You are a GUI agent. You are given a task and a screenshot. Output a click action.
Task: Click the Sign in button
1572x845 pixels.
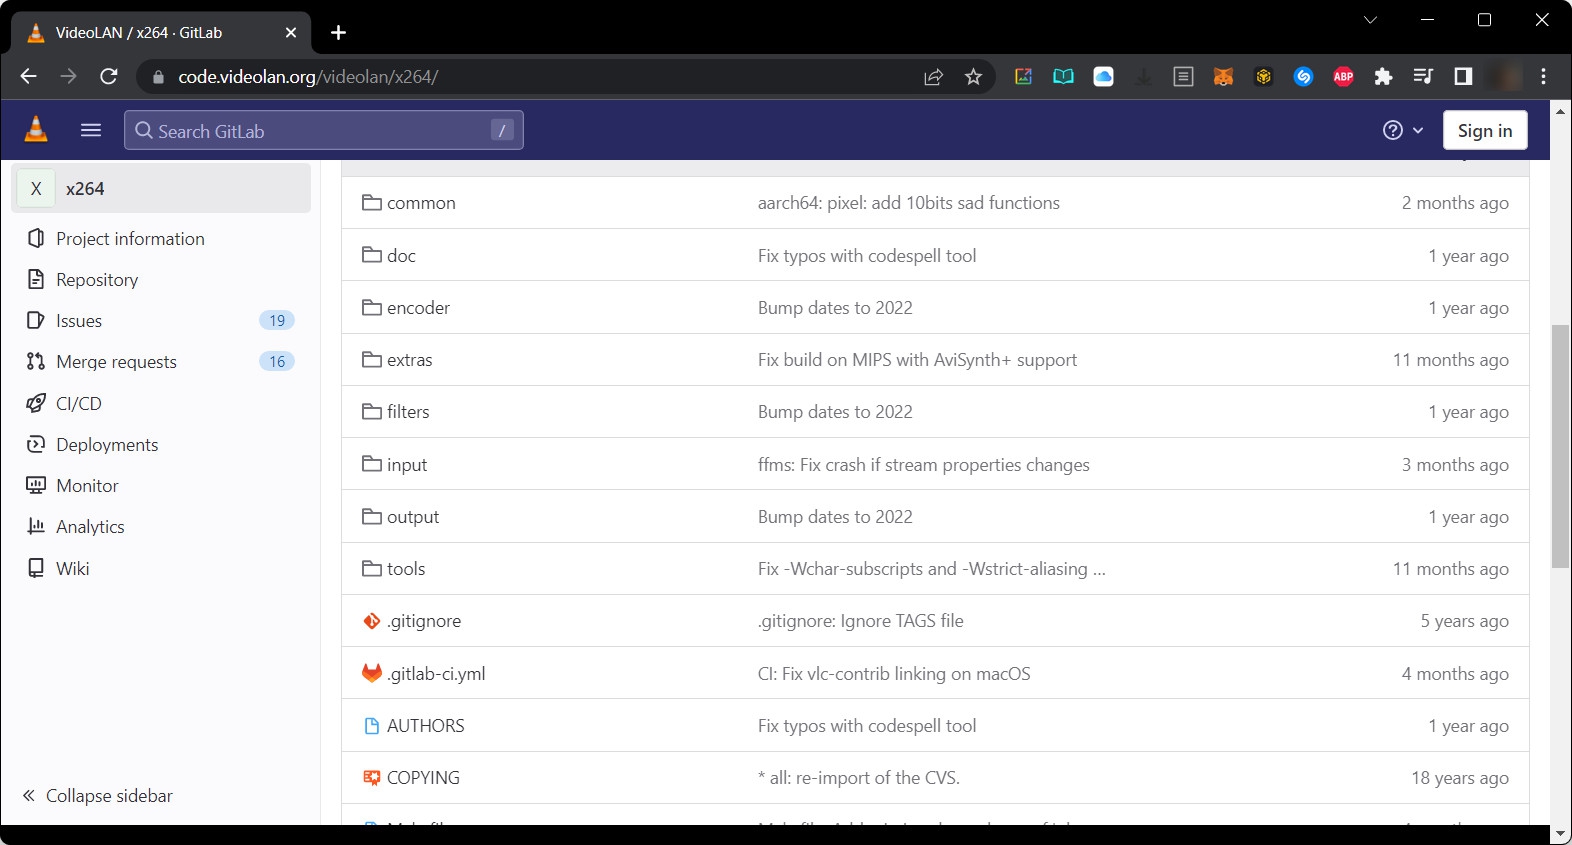click(x=1485, y=130)
